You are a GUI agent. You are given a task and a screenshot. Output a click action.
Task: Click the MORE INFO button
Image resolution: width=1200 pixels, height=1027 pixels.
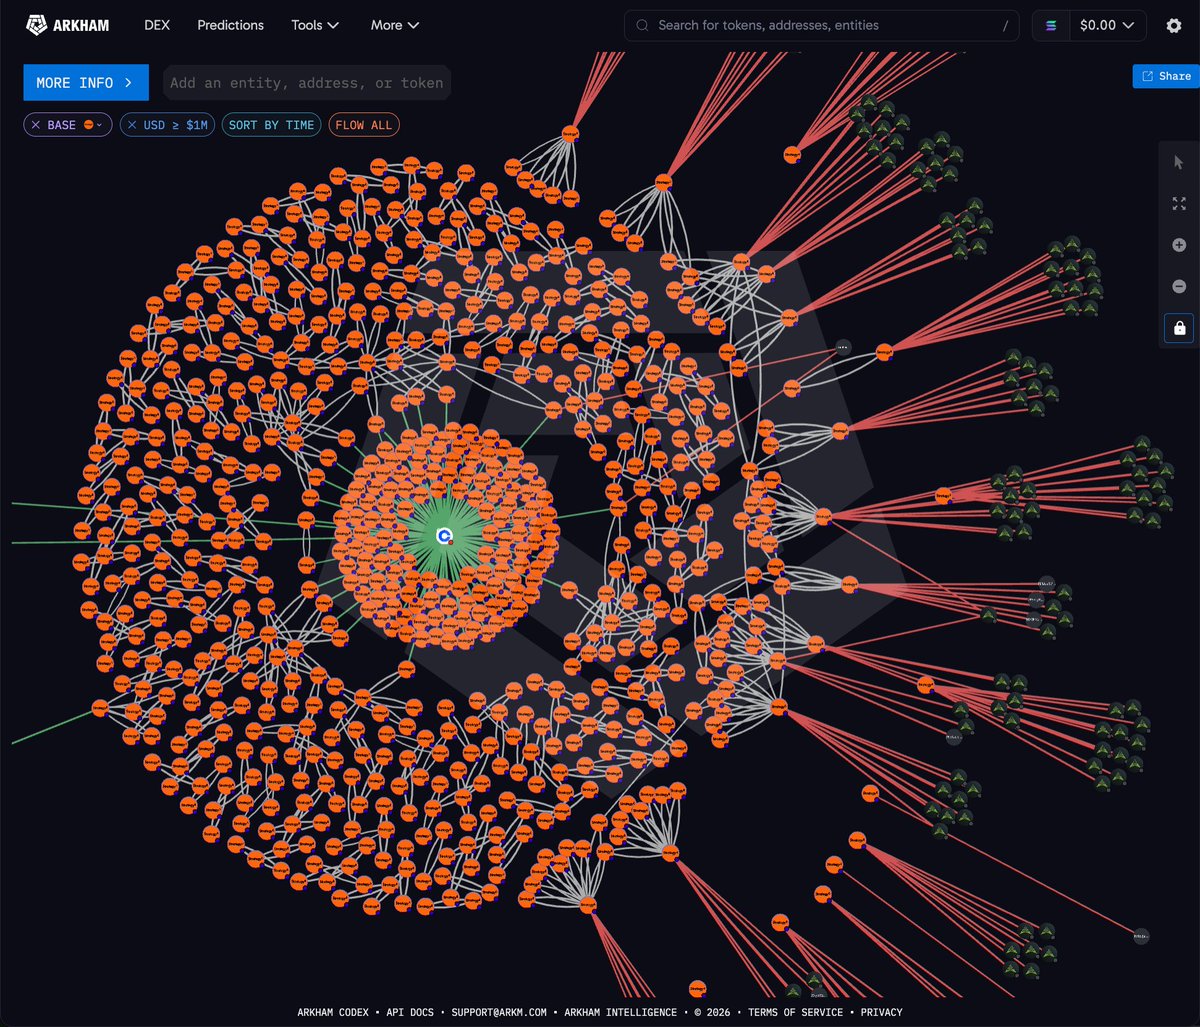tap(86, 83)
